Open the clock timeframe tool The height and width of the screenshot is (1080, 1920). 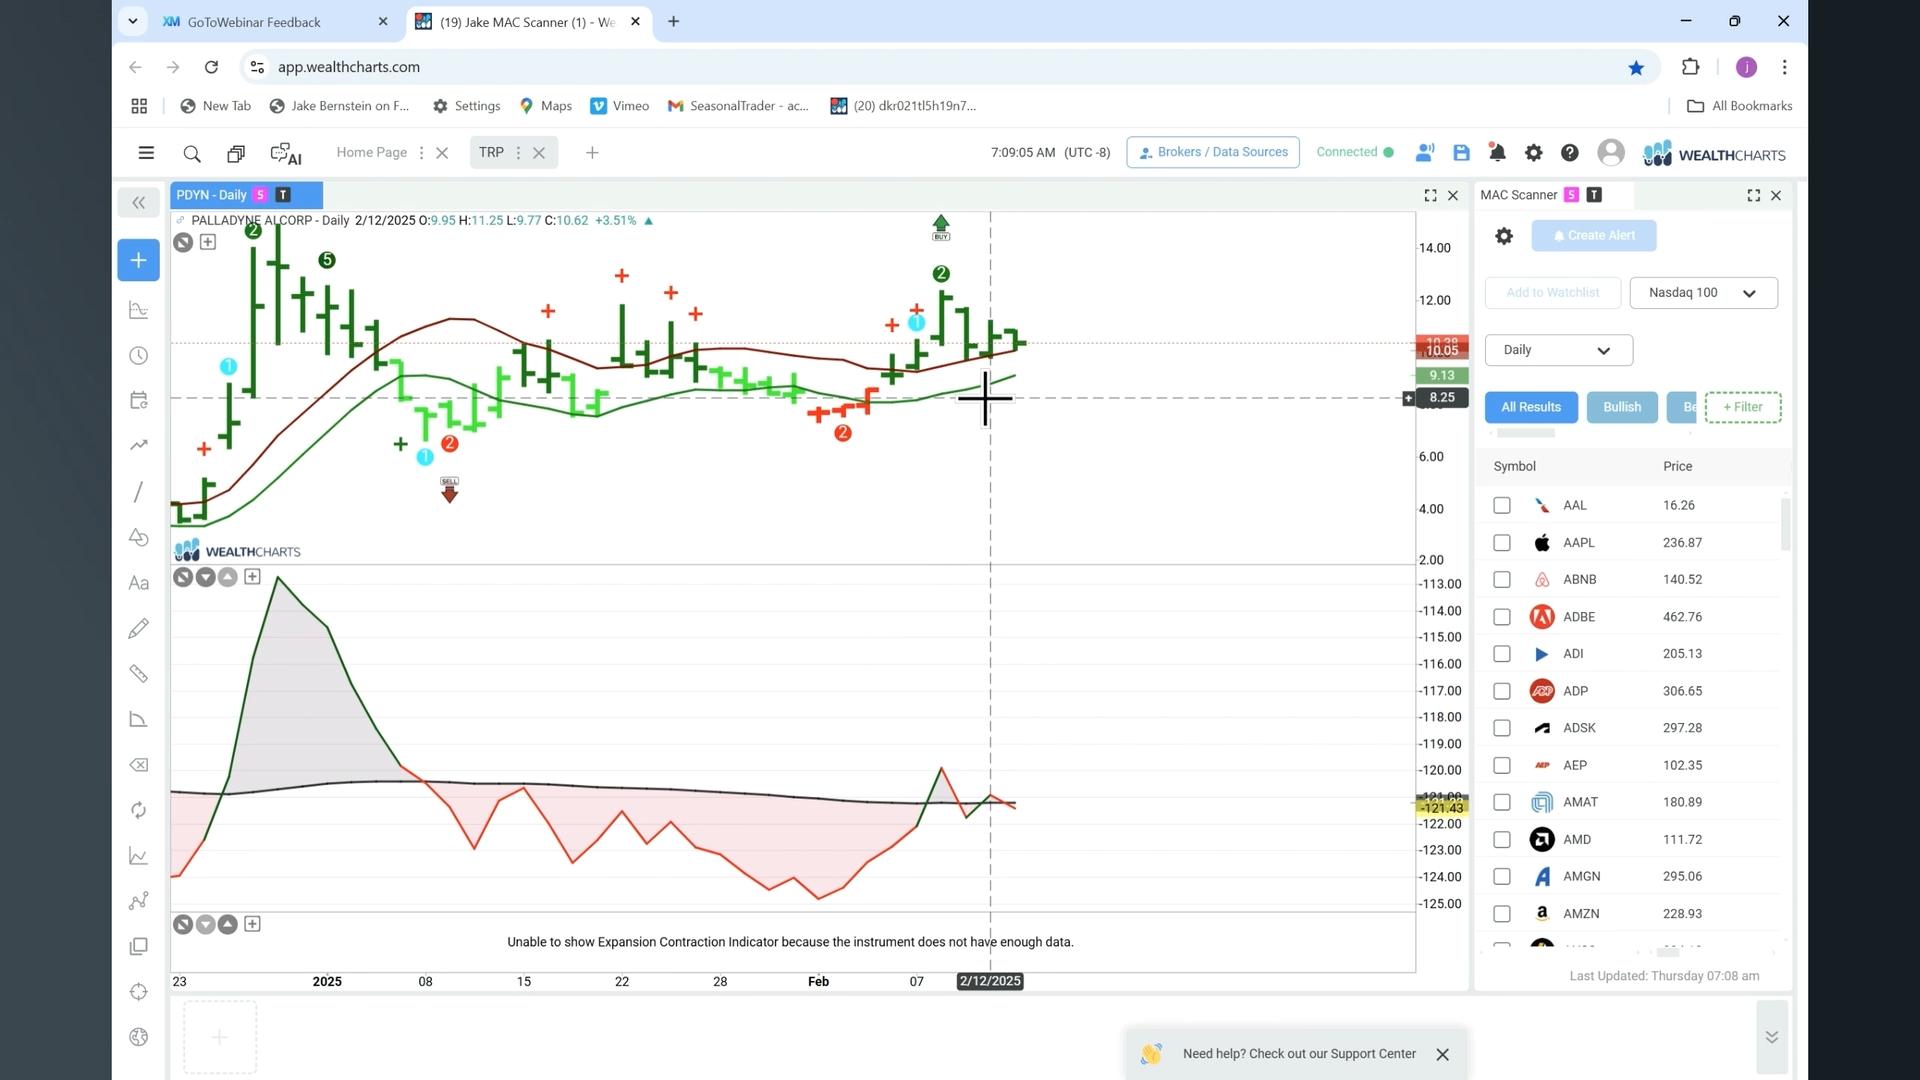coord(139,356)
